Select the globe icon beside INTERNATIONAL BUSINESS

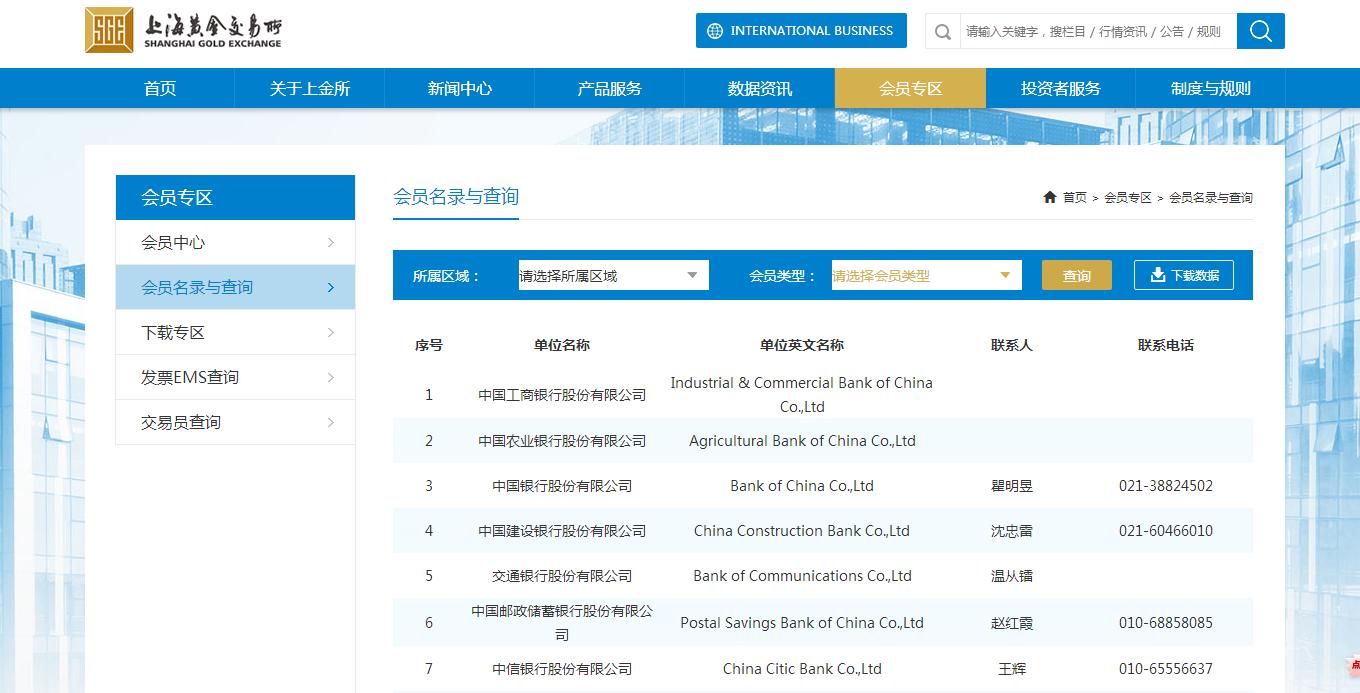712,30
